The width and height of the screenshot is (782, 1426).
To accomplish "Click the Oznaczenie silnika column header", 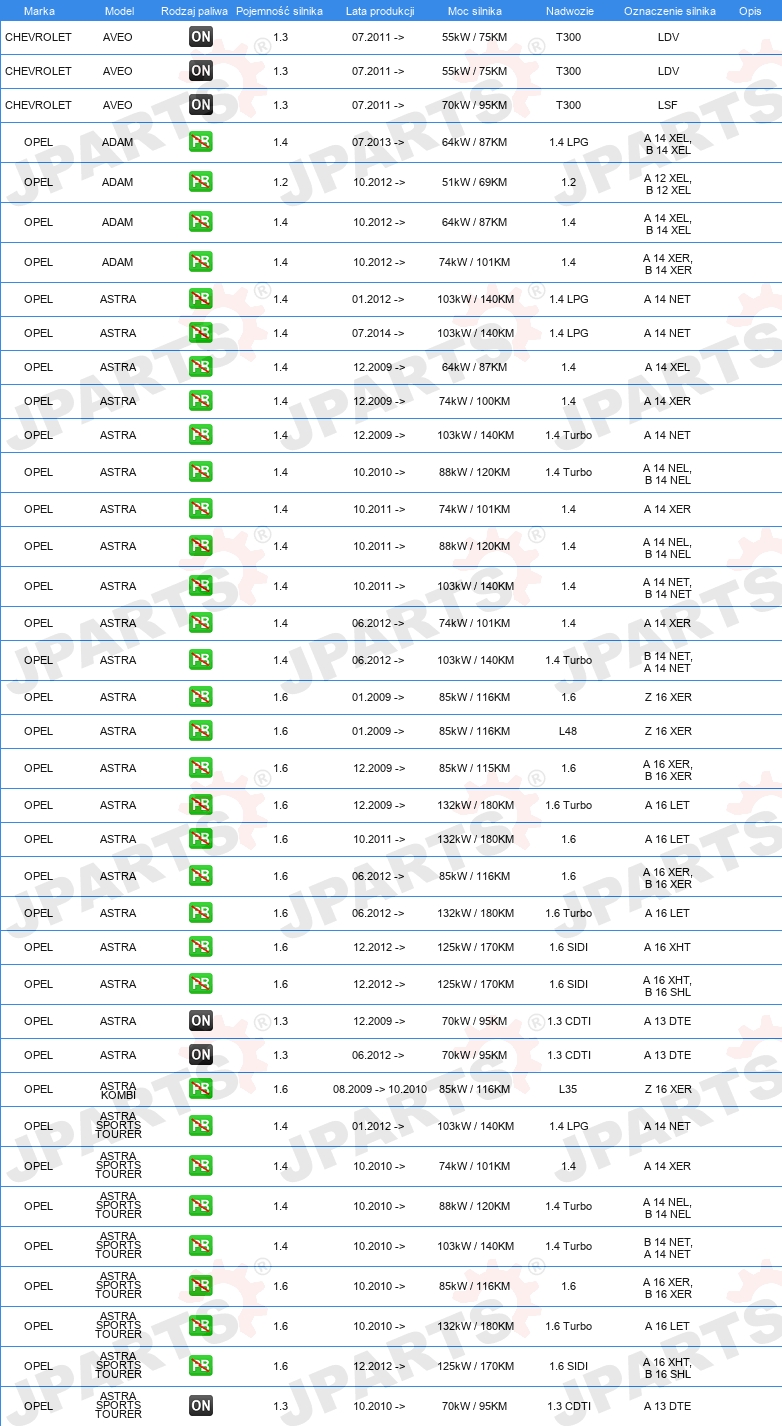I will point(669,11).
